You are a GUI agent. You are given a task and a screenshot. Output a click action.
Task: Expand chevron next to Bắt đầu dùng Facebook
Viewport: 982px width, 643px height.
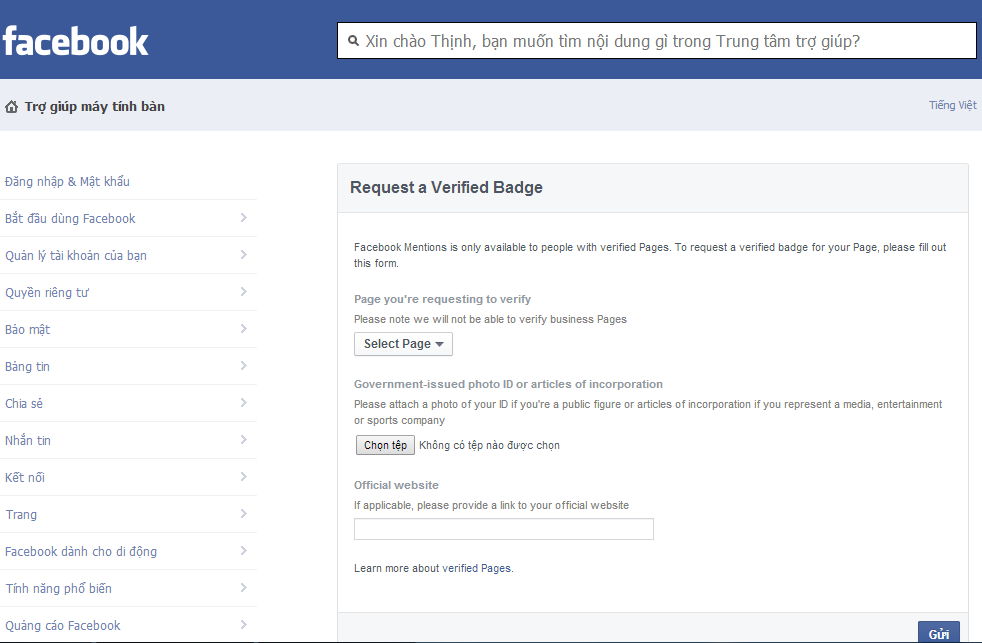pyautogui.click(x=244, y=218)
